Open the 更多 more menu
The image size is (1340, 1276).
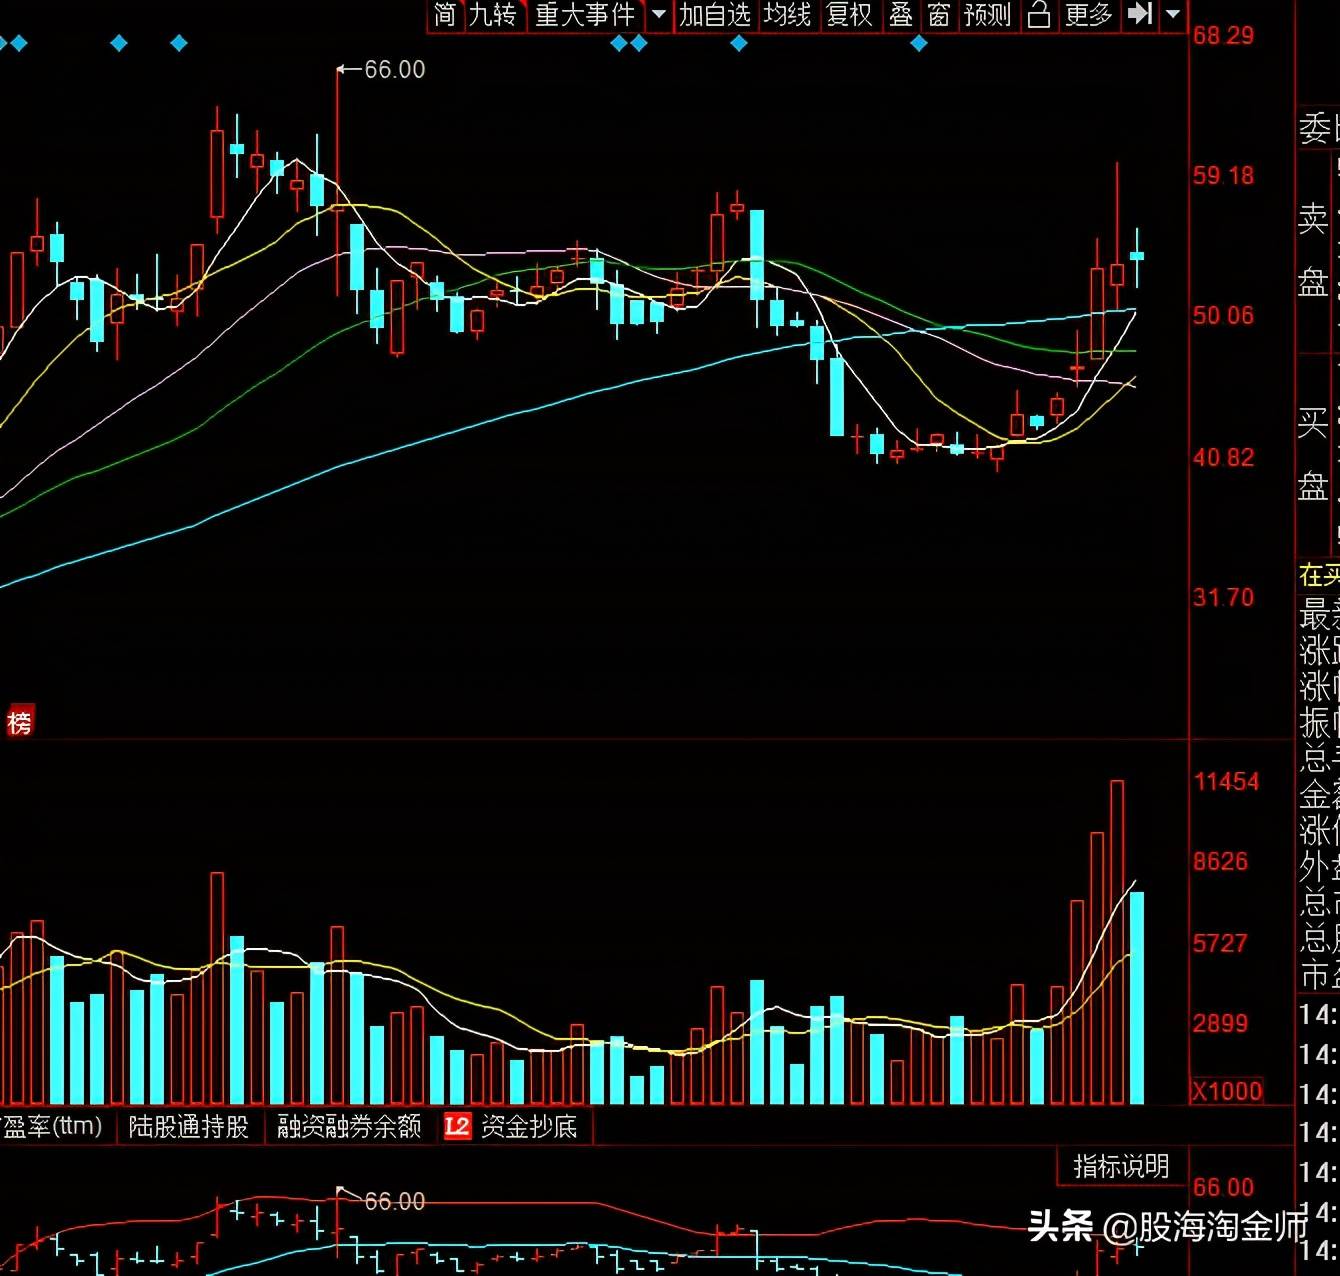(x=1088, y=15)
